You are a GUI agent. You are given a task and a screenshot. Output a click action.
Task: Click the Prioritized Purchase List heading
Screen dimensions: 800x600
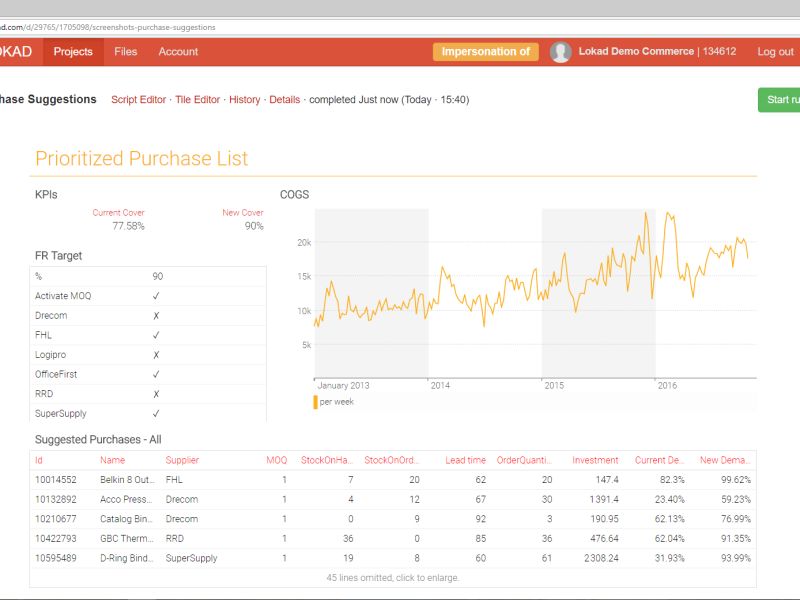(x=141, y=159)
